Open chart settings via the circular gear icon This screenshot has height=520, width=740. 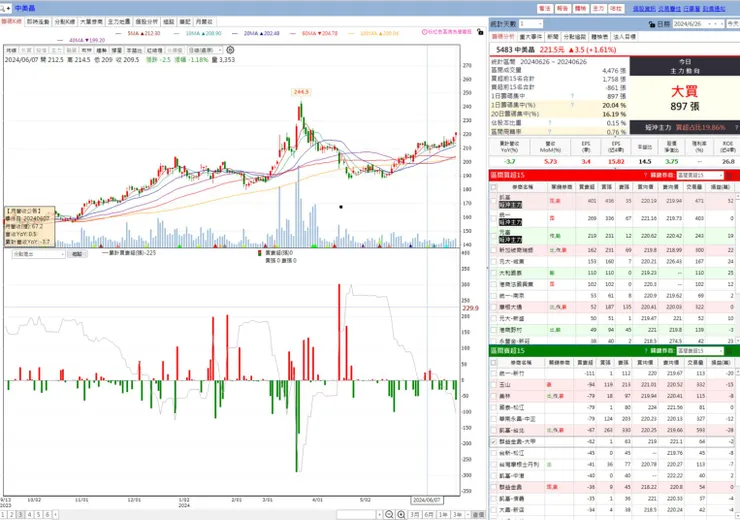tap(230, 50)
